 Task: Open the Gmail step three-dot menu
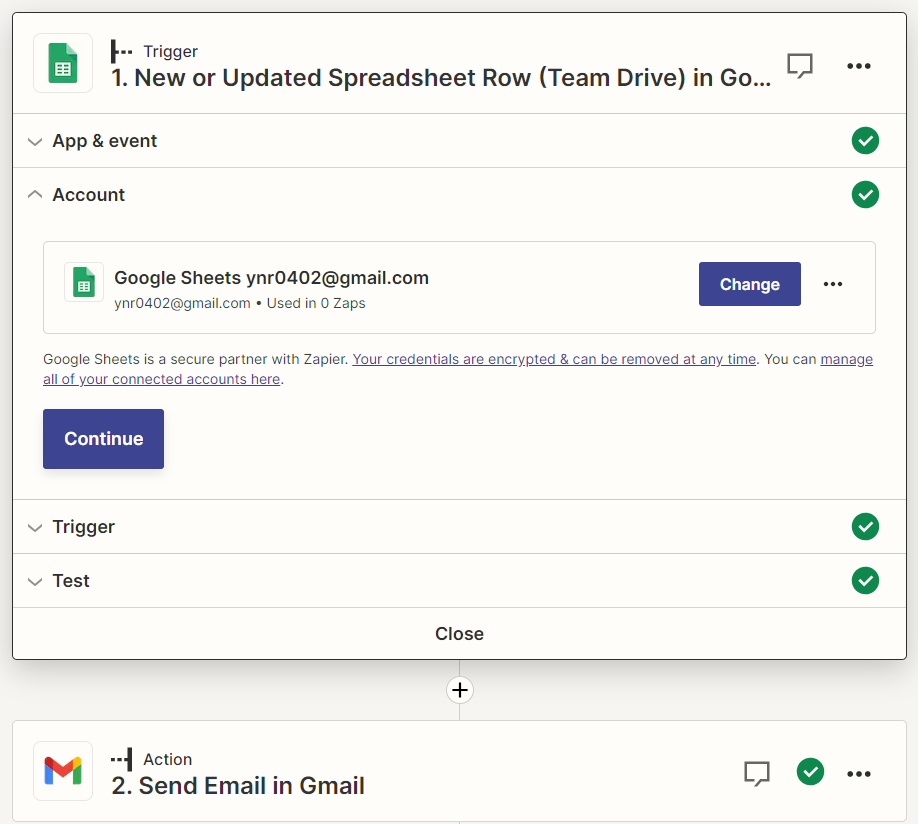(x=859, y=773)
